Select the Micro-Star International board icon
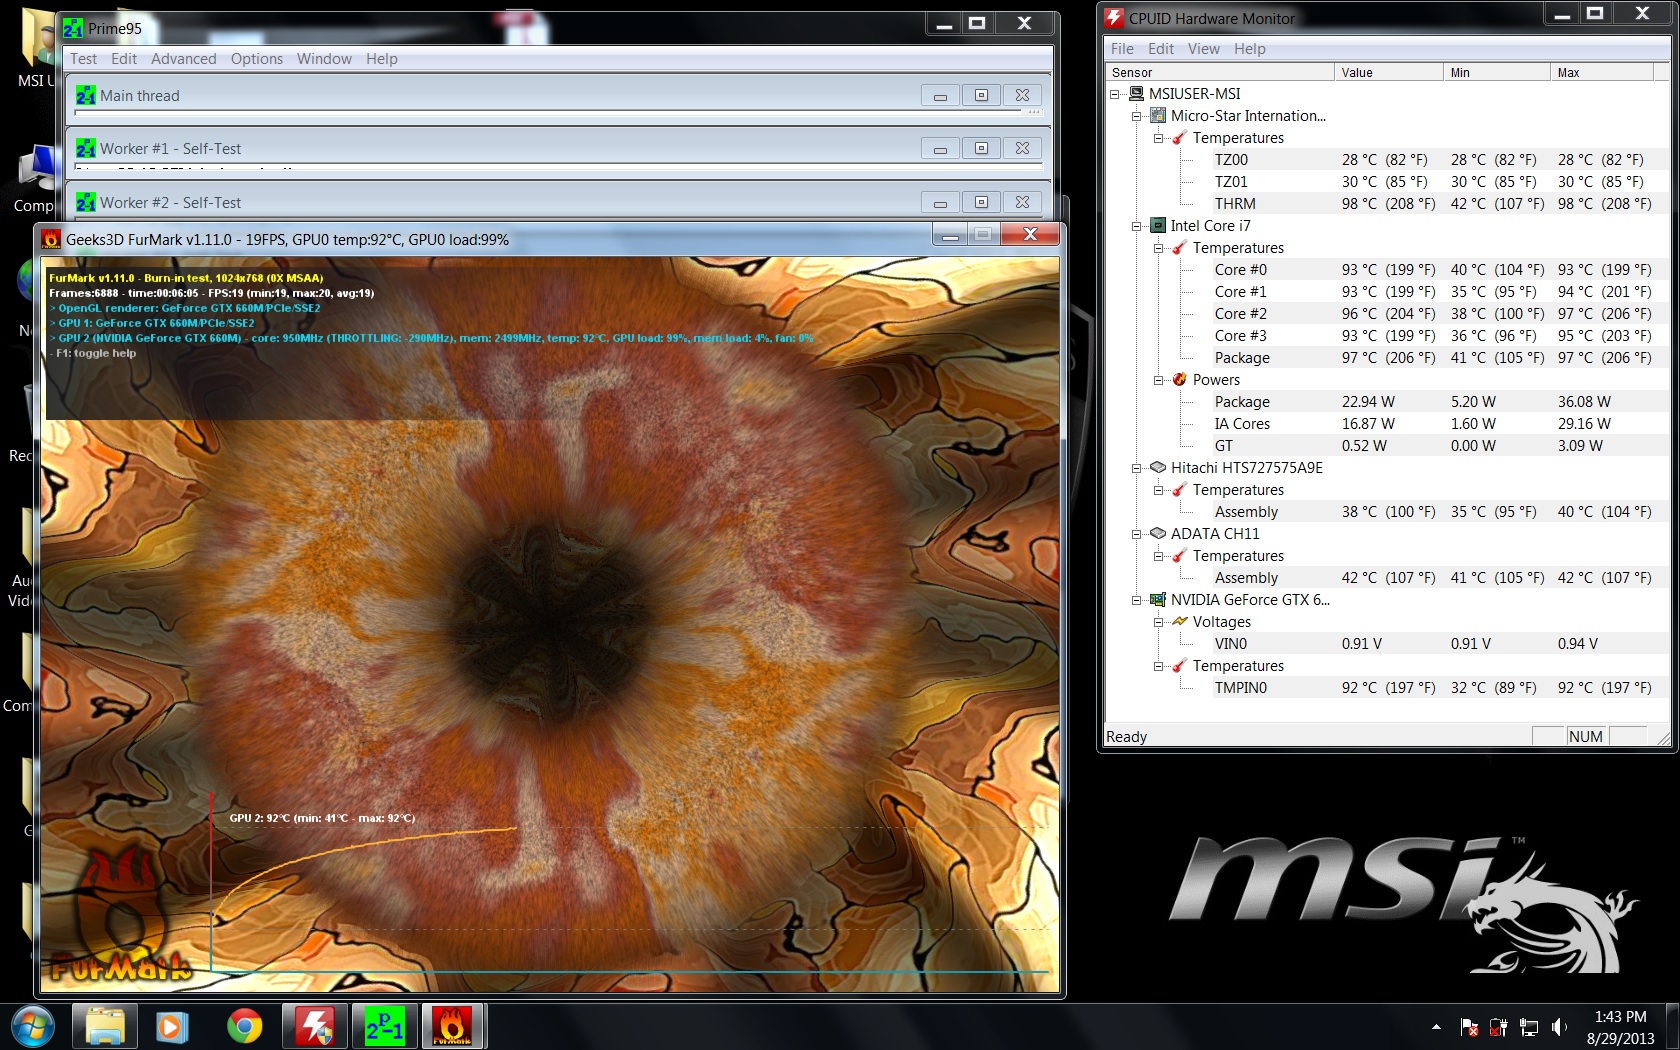Image resolution: width=1680 pixels, height=1050 pixels. [1158, 115]
